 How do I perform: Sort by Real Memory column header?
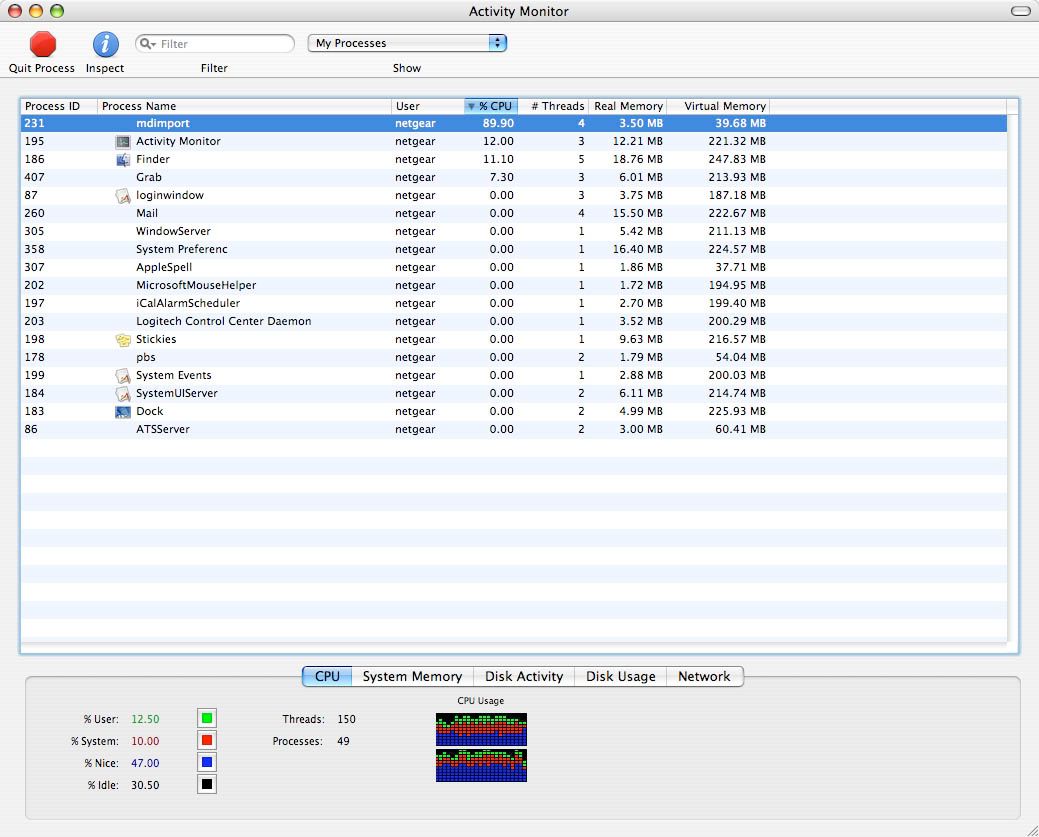pyautogui.click(x=628, y=106)
